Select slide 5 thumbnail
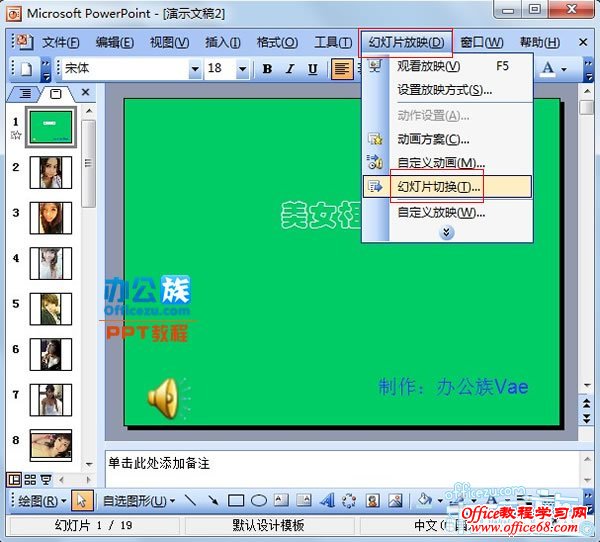The width and height of the screenshot is (600, 542). click(x=51, y=309)
